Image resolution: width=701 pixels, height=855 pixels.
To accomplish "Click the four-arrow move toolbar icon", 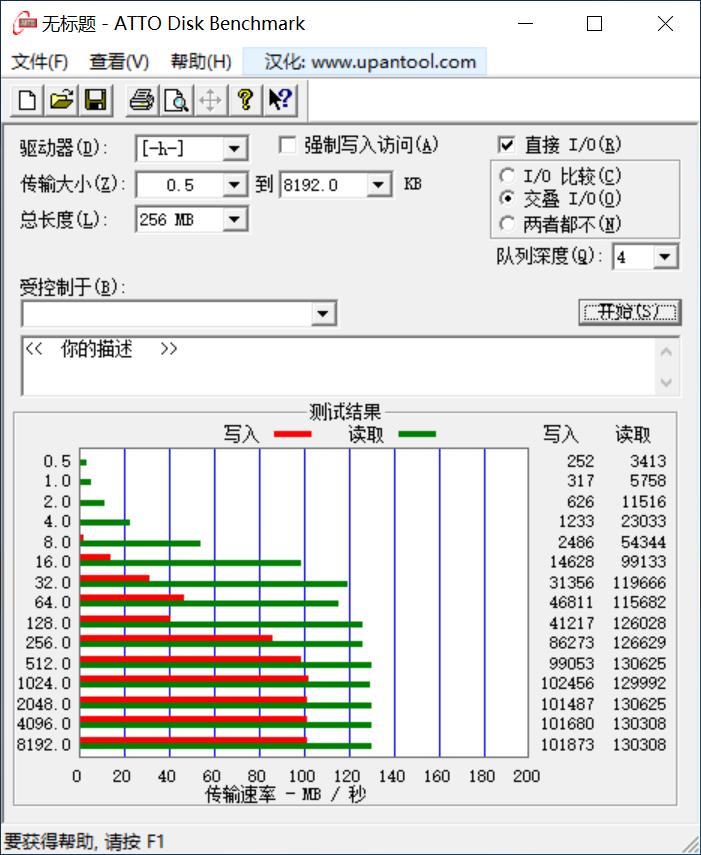I will (x=210, y=100).
